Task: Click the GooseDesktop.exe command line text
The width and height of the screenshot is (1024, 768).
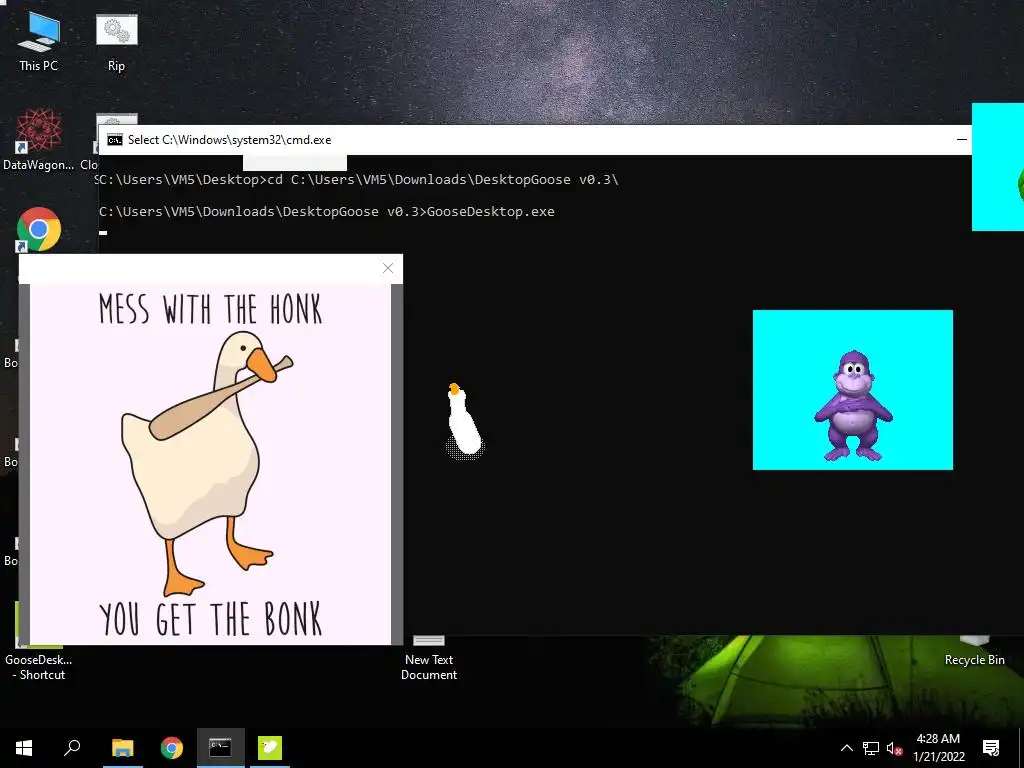Action: tap(490, 212)
